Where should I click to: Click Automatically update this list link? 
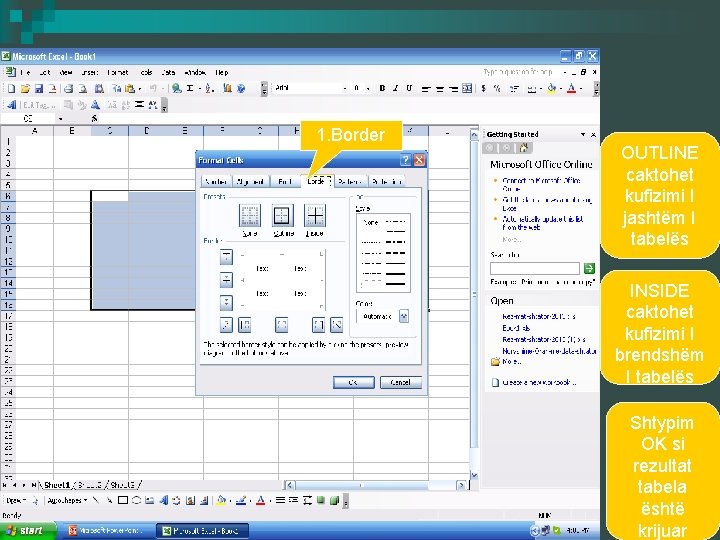(x=542, y=223)
